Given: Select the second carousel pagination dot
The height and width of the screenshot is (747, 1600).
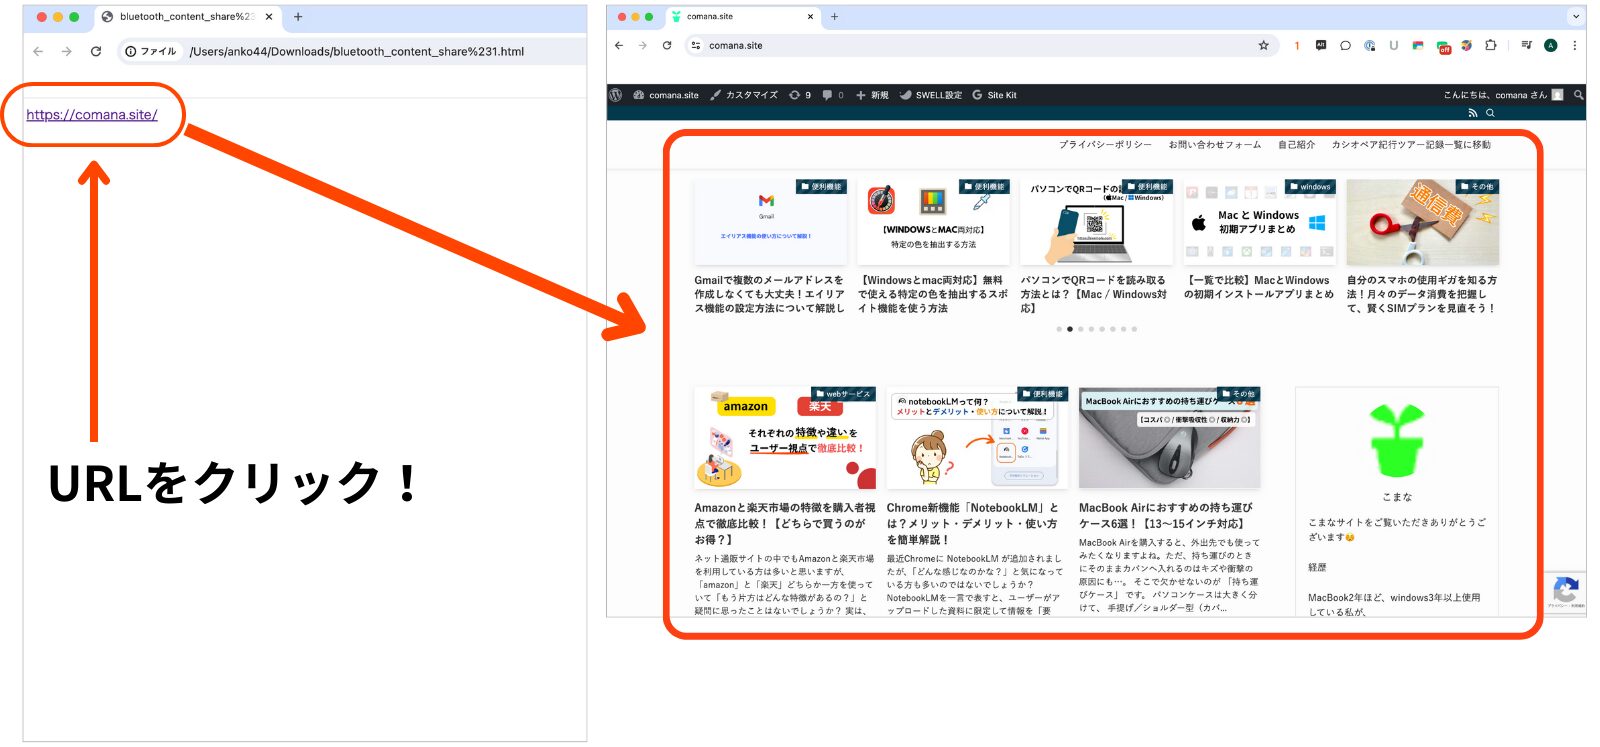Looking at the screenshot, I should point(1070,329).
